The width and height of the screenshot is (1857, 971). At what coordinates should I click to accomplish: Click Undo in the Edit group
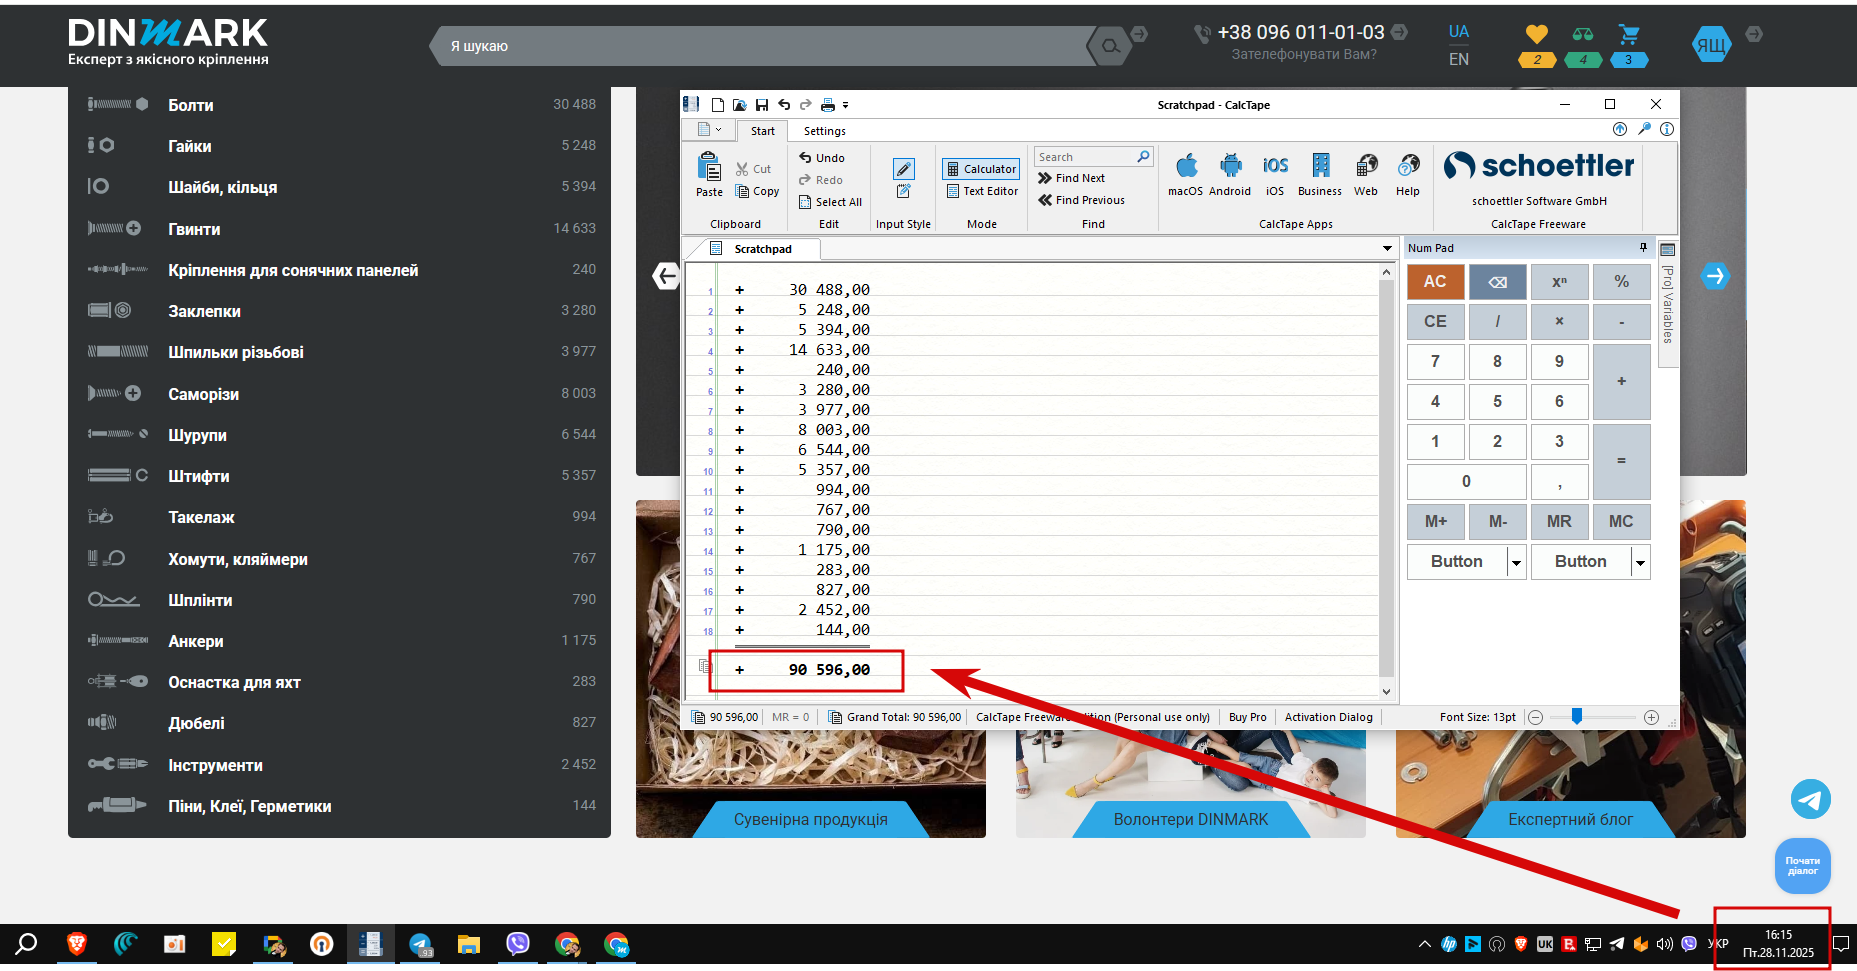822,158
